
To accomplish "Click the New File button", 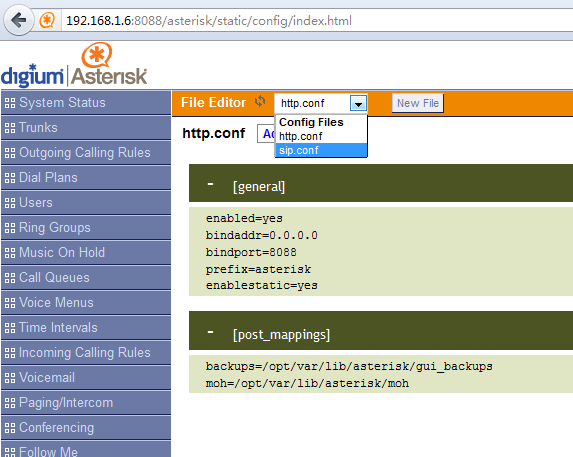I will click(418, 103).
